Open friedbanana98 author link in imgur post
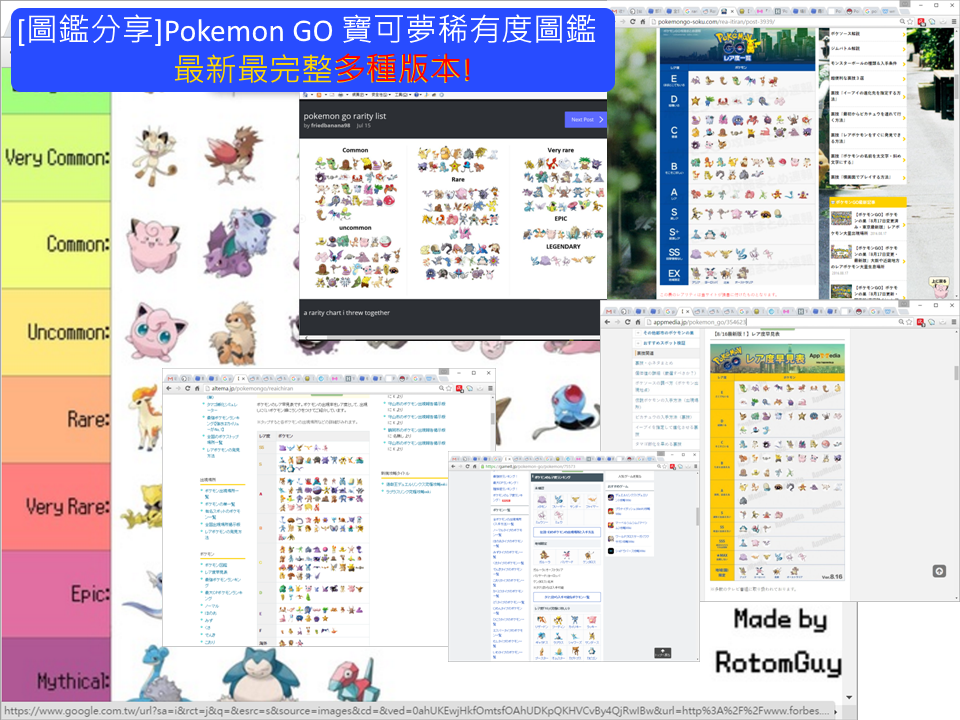Screen dimensions: 960x720 click(x=330, y=126)
